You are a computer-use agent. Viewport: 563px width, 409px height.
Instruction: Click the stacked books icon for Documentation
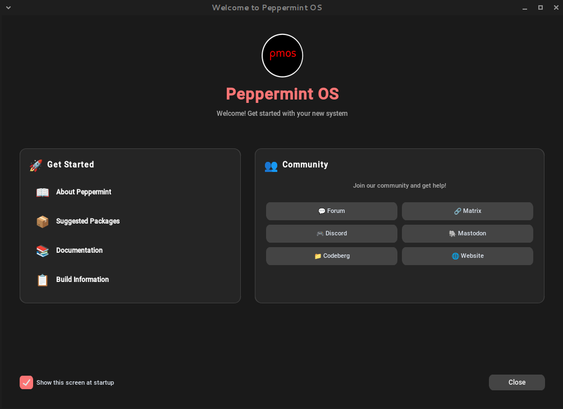point(42,251)
